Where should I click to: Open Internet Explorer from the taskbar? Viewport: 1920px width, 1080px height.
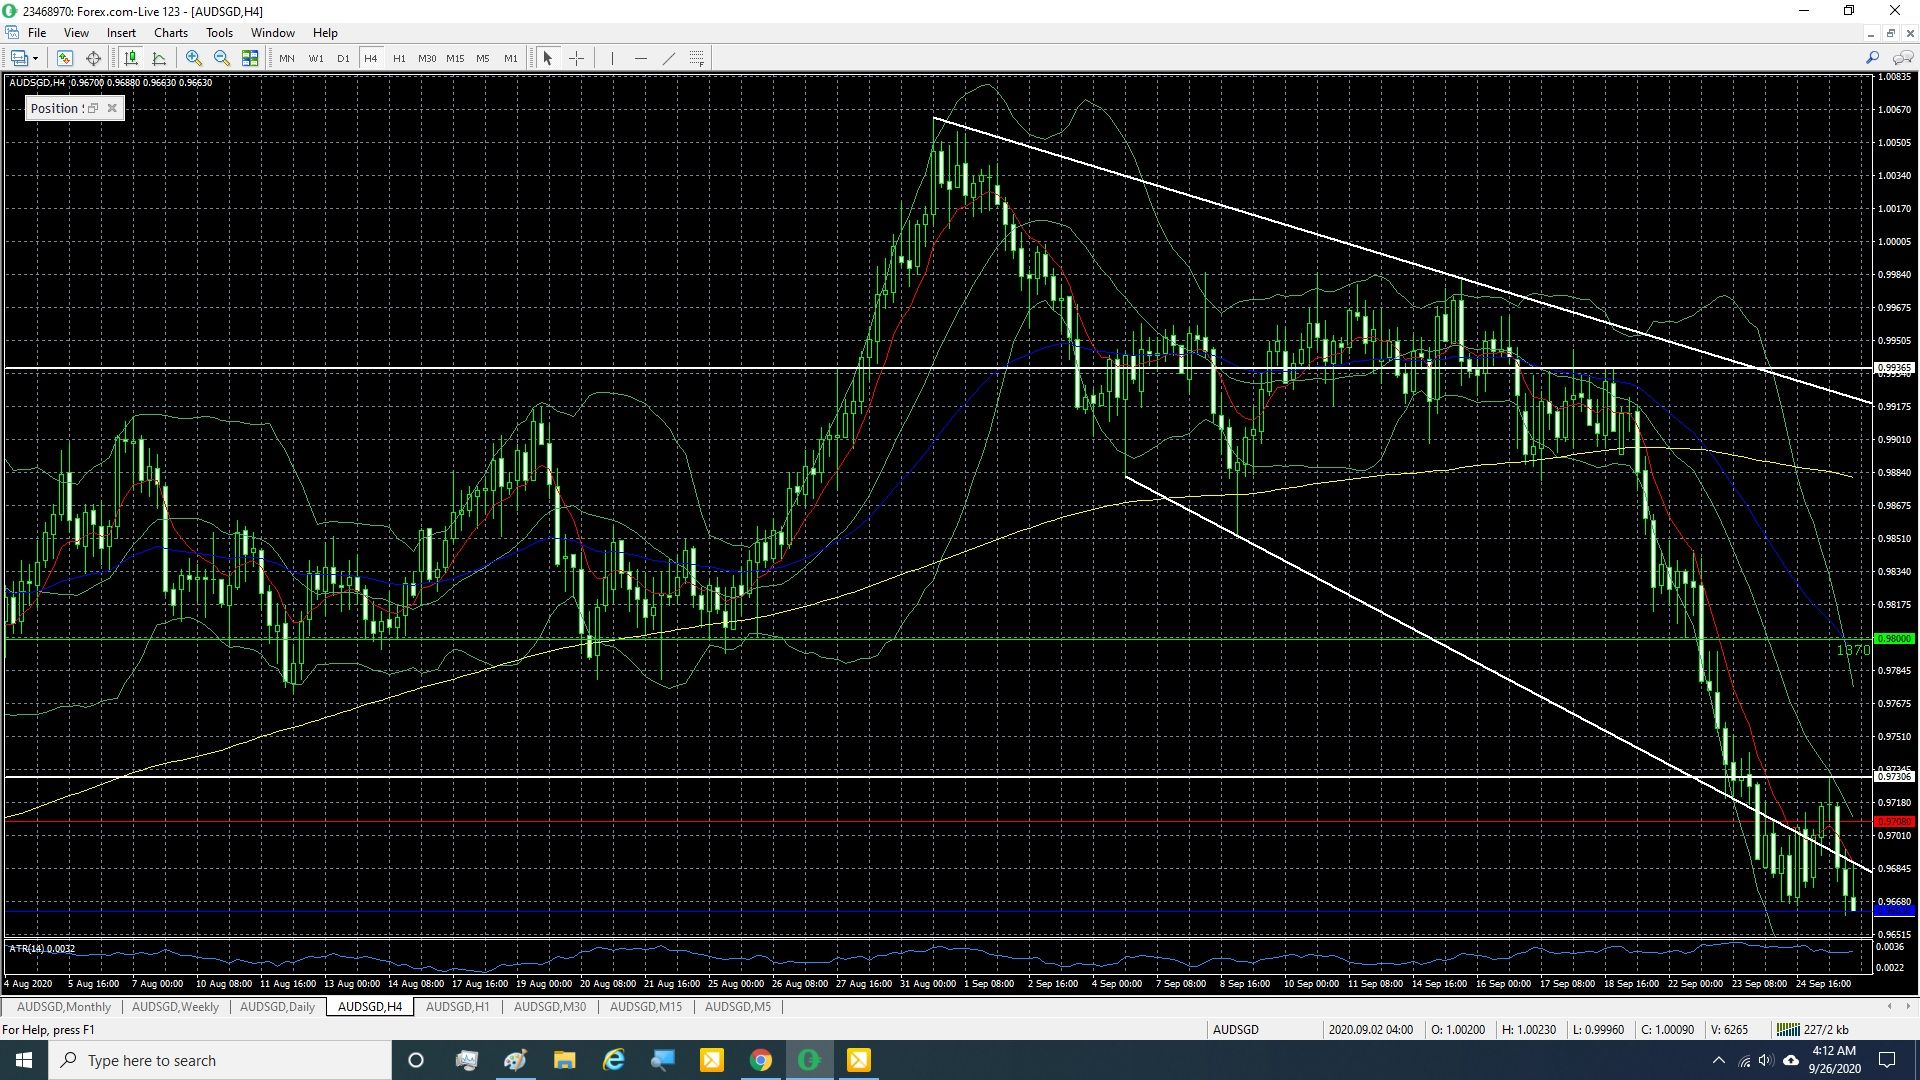(x=614, y=1060)
